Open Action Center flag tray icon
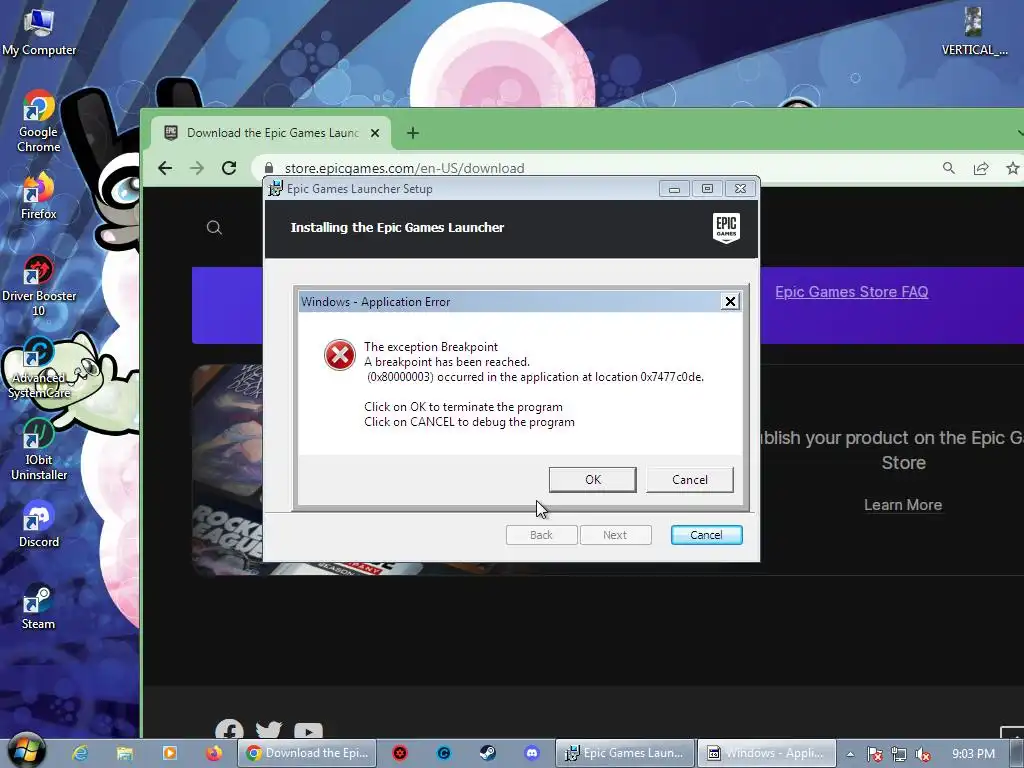 click(x=874, y=754)
